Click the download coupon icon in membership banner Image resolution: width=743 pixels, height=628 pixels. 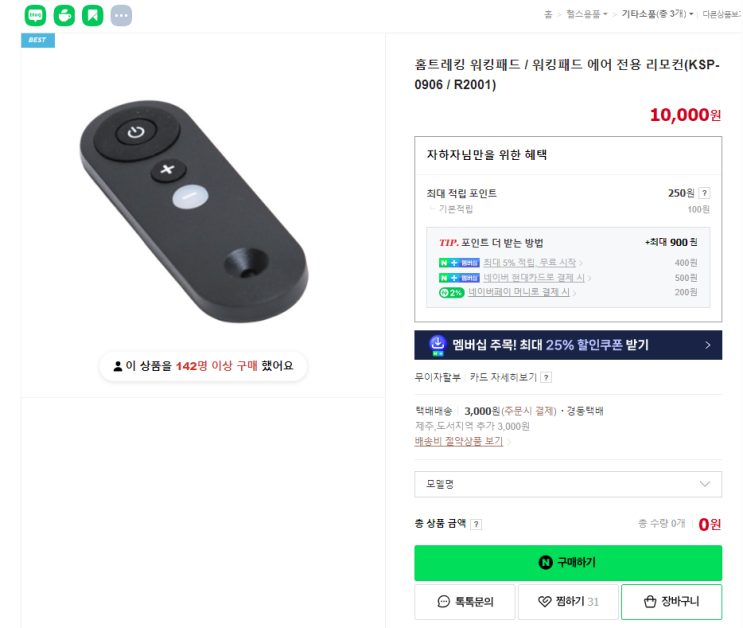tap(437, 345)
